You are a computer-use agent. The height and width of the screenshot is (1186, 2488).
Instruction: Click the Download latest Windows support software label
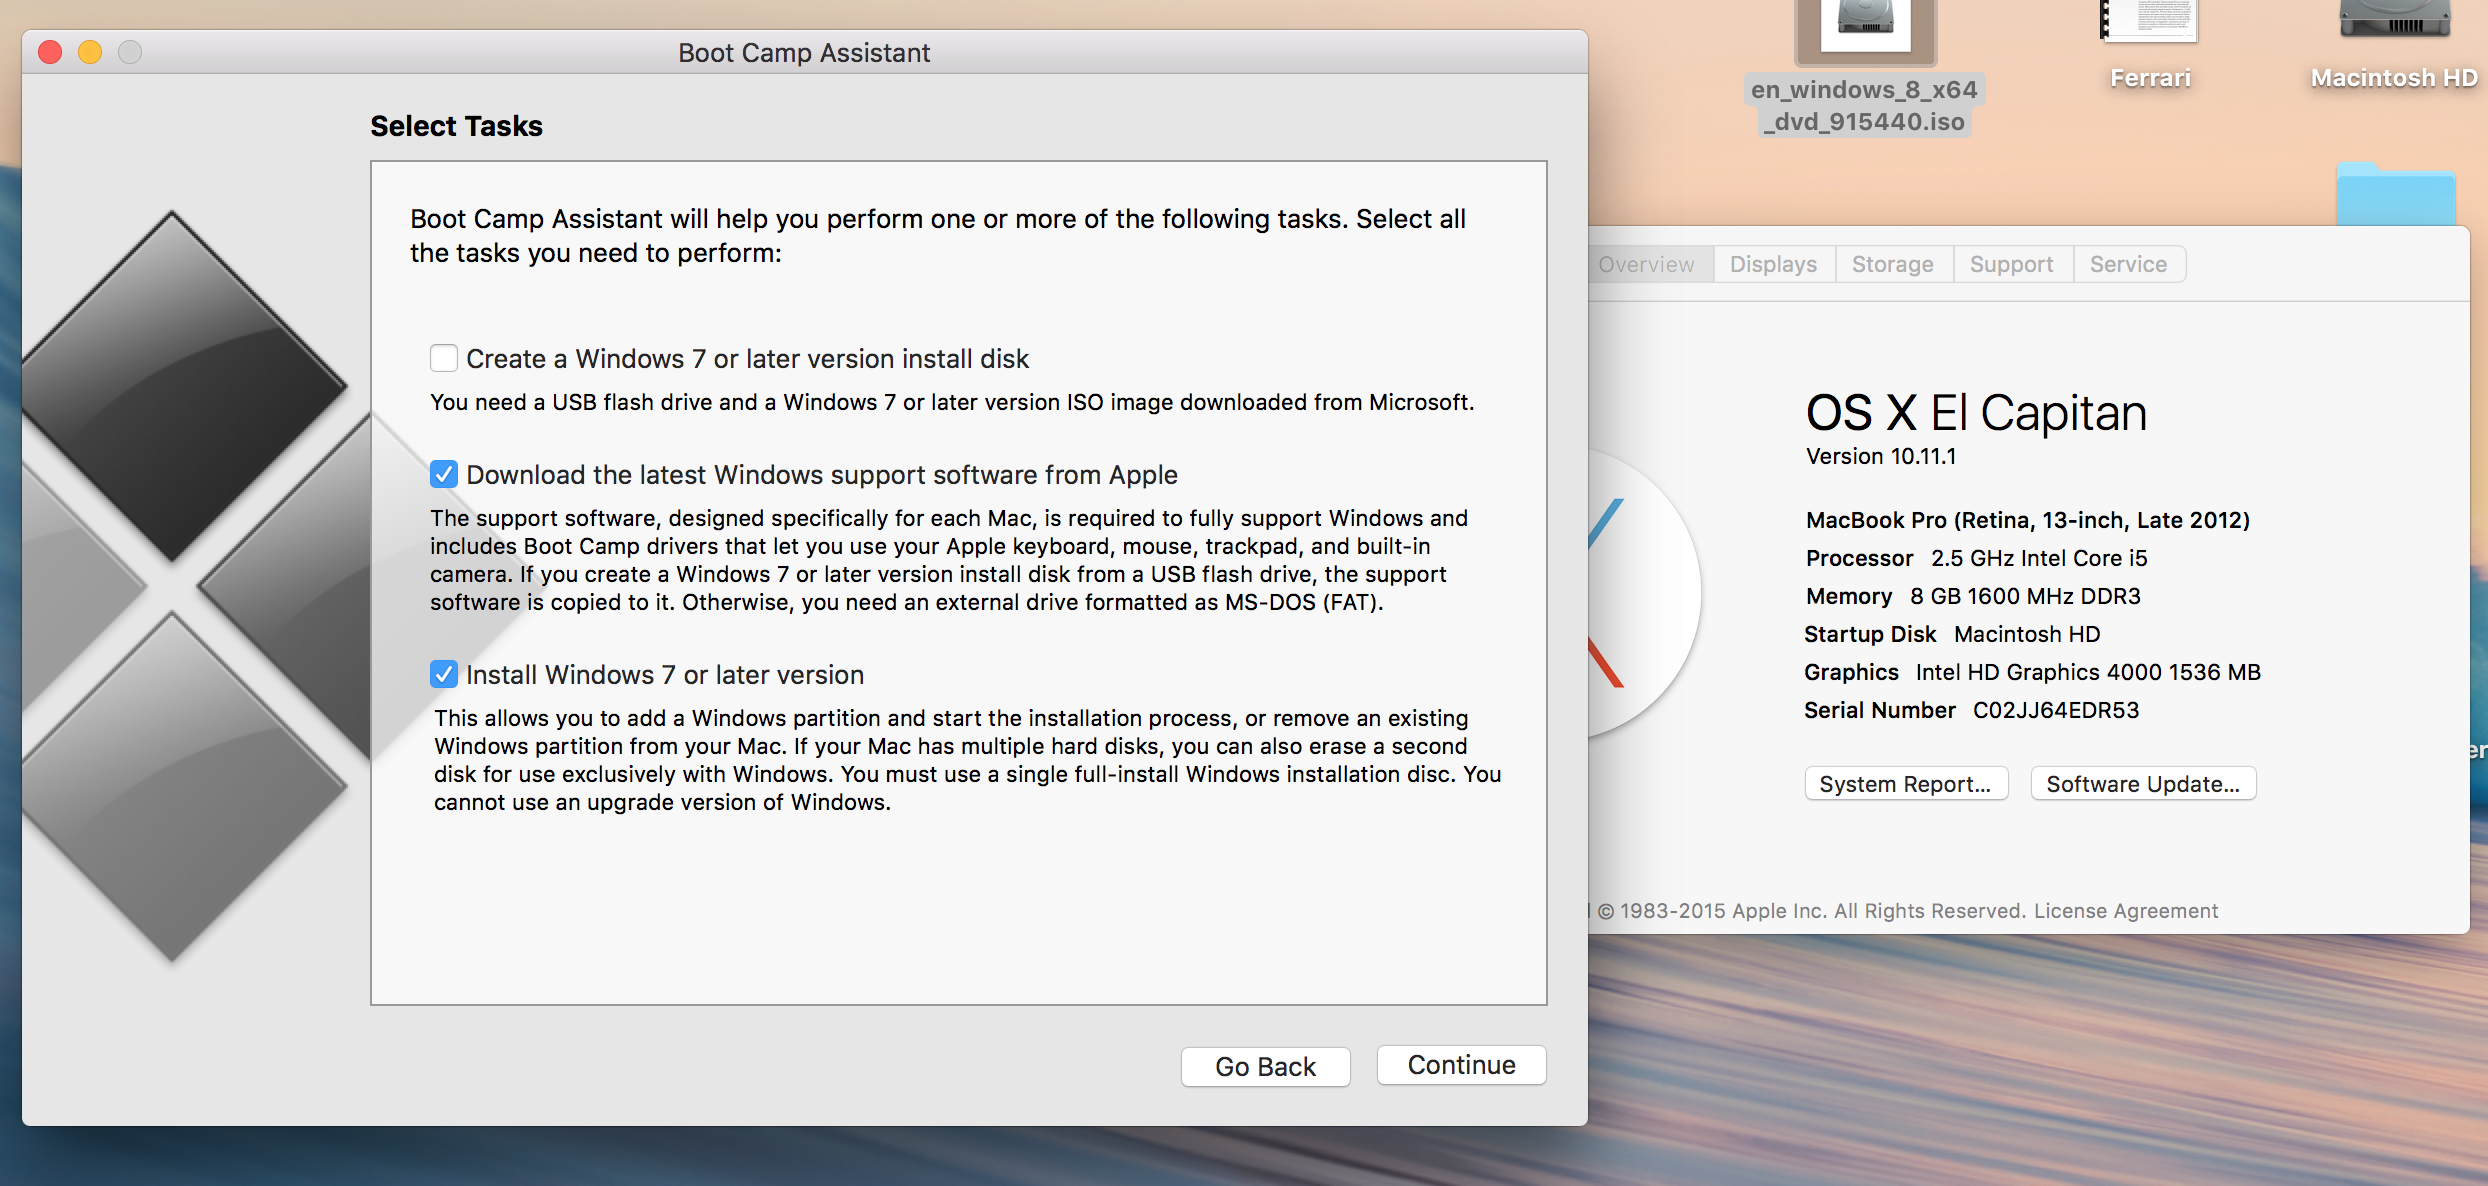point(822,474)
